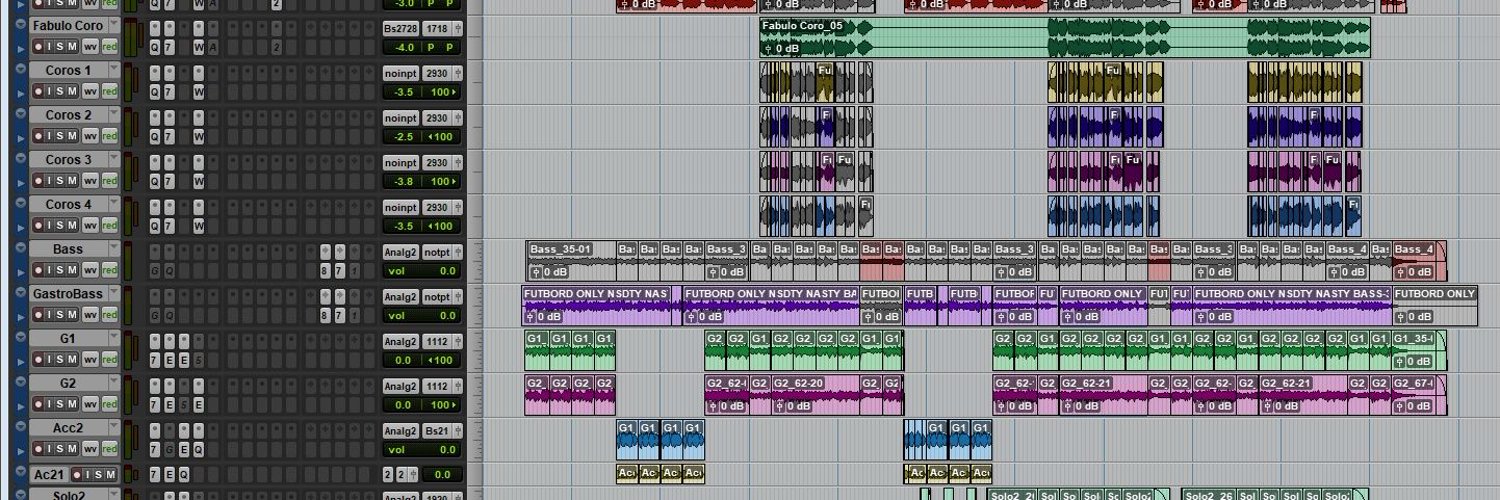Select the Fabulo Coro_05 clip waveform

tap(1065, 40)
